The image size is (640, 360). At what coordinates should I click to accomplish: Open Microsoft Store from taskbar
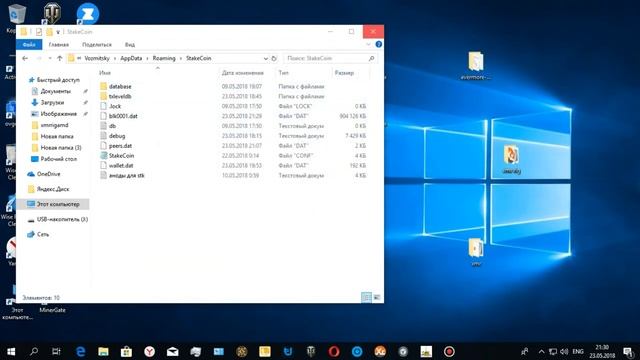[x=126, y=351]
